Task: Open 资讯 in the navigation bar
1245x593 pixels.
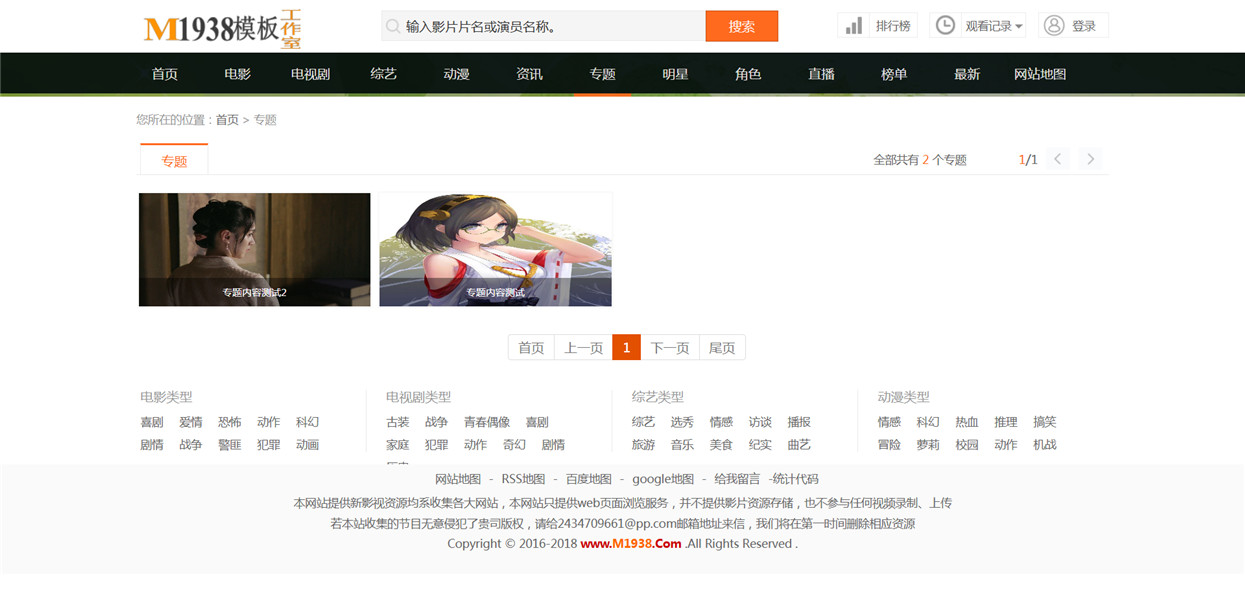Action: point(530,74)
